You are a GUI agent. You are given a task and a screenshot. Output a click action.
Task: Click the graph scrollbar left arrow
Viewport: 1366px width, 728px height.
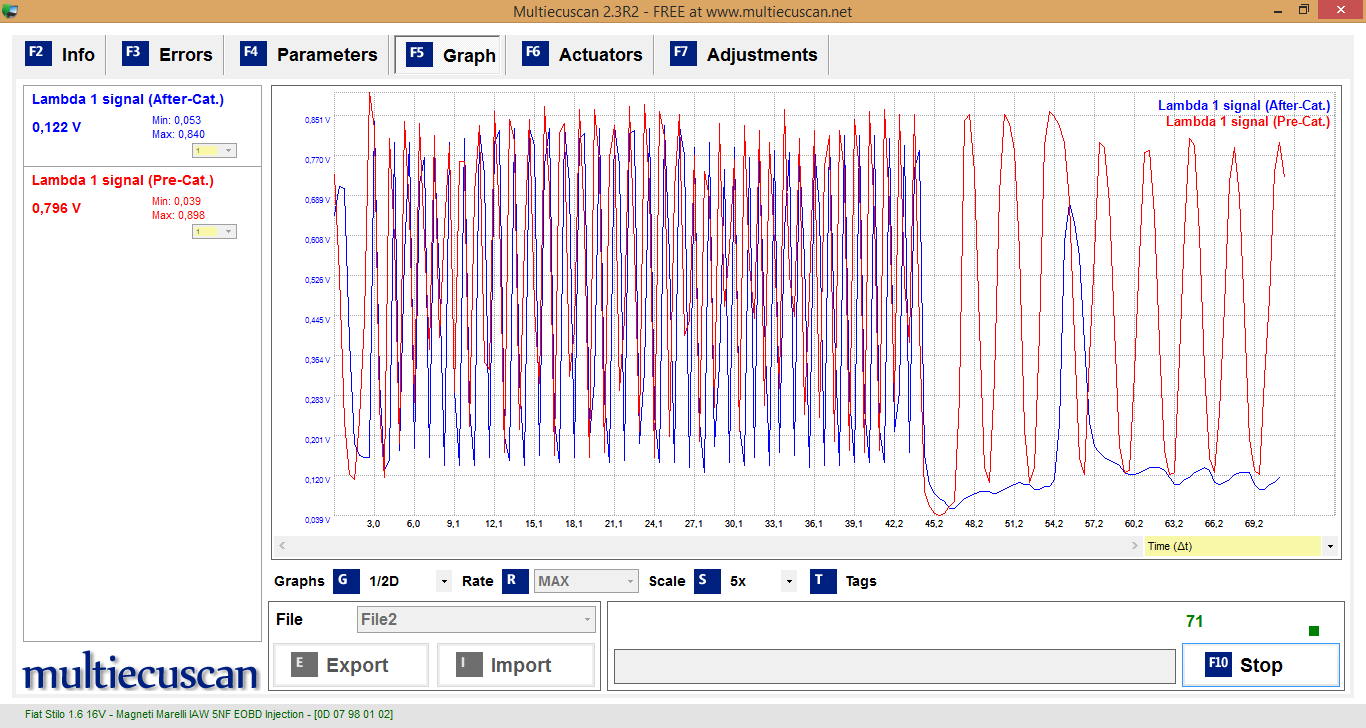coord(282,546)
